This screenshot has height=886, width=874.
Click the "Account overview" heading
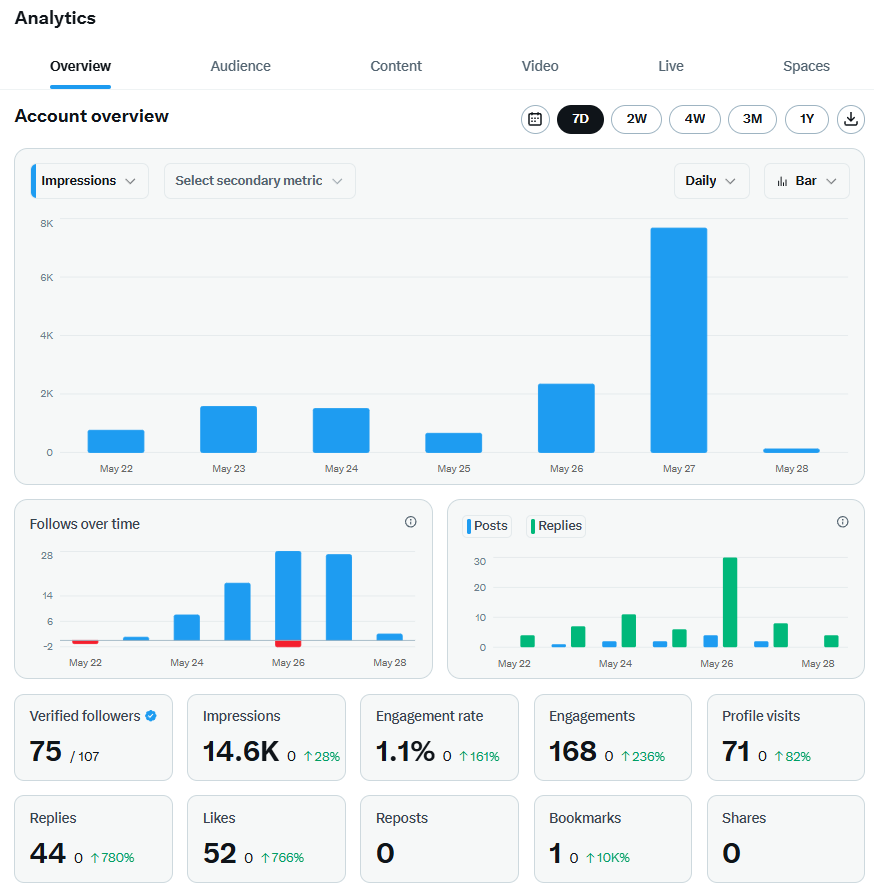[x=92, y=116]
